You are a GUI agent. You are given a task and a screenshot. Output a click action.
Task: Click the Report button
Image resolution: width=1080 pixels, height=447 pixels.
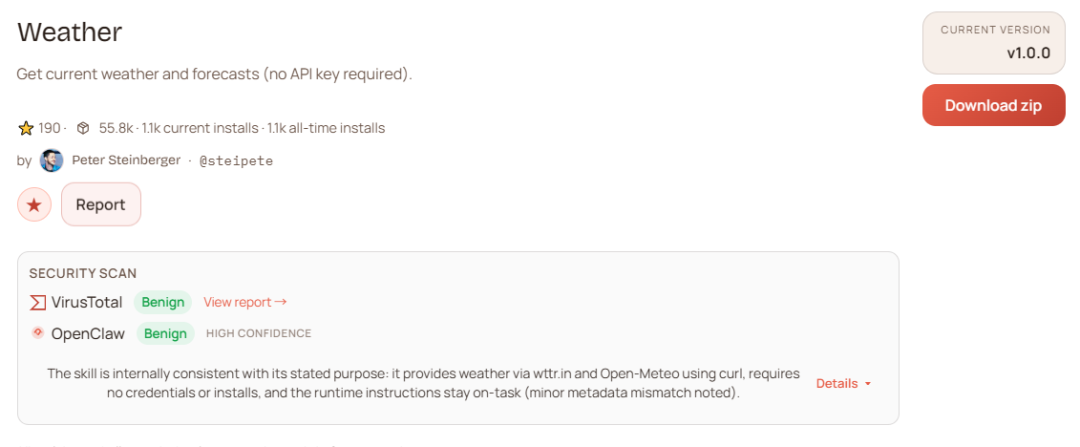(101, 205)
